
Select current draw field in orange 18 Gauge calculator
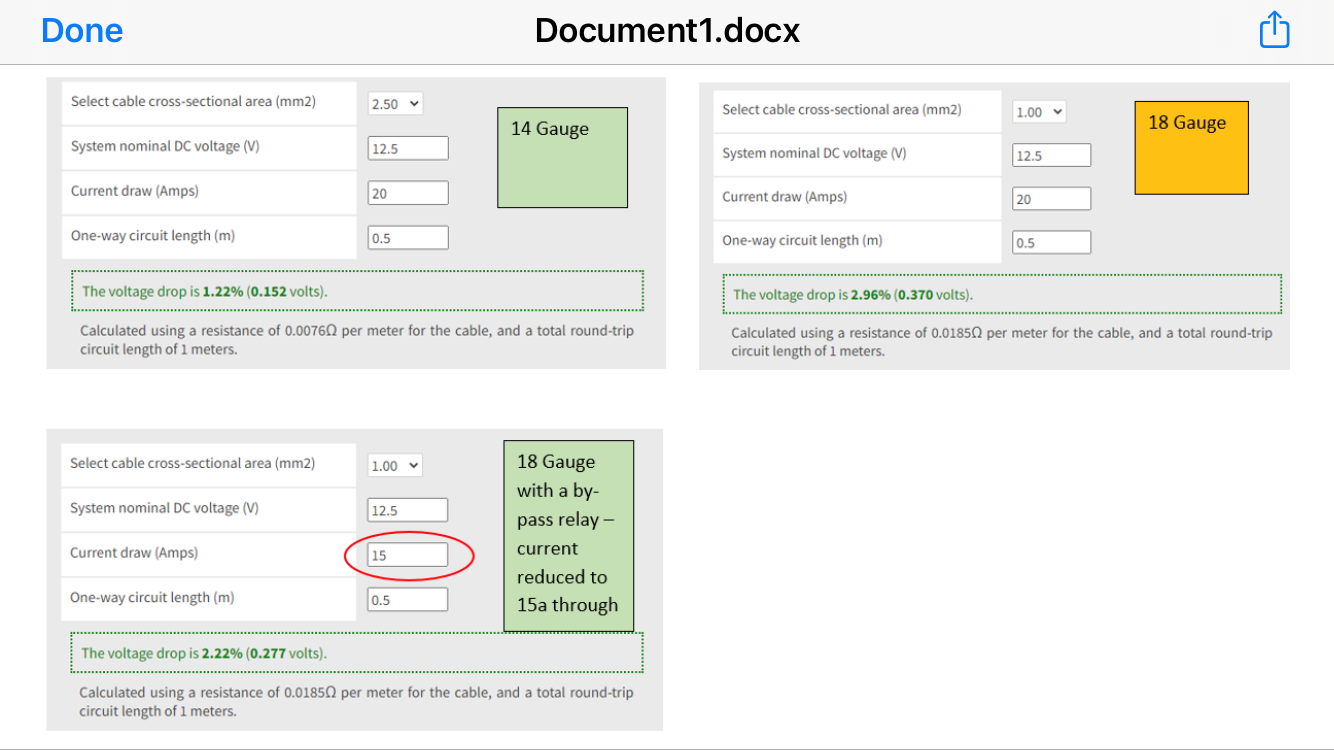[1051, 199]
